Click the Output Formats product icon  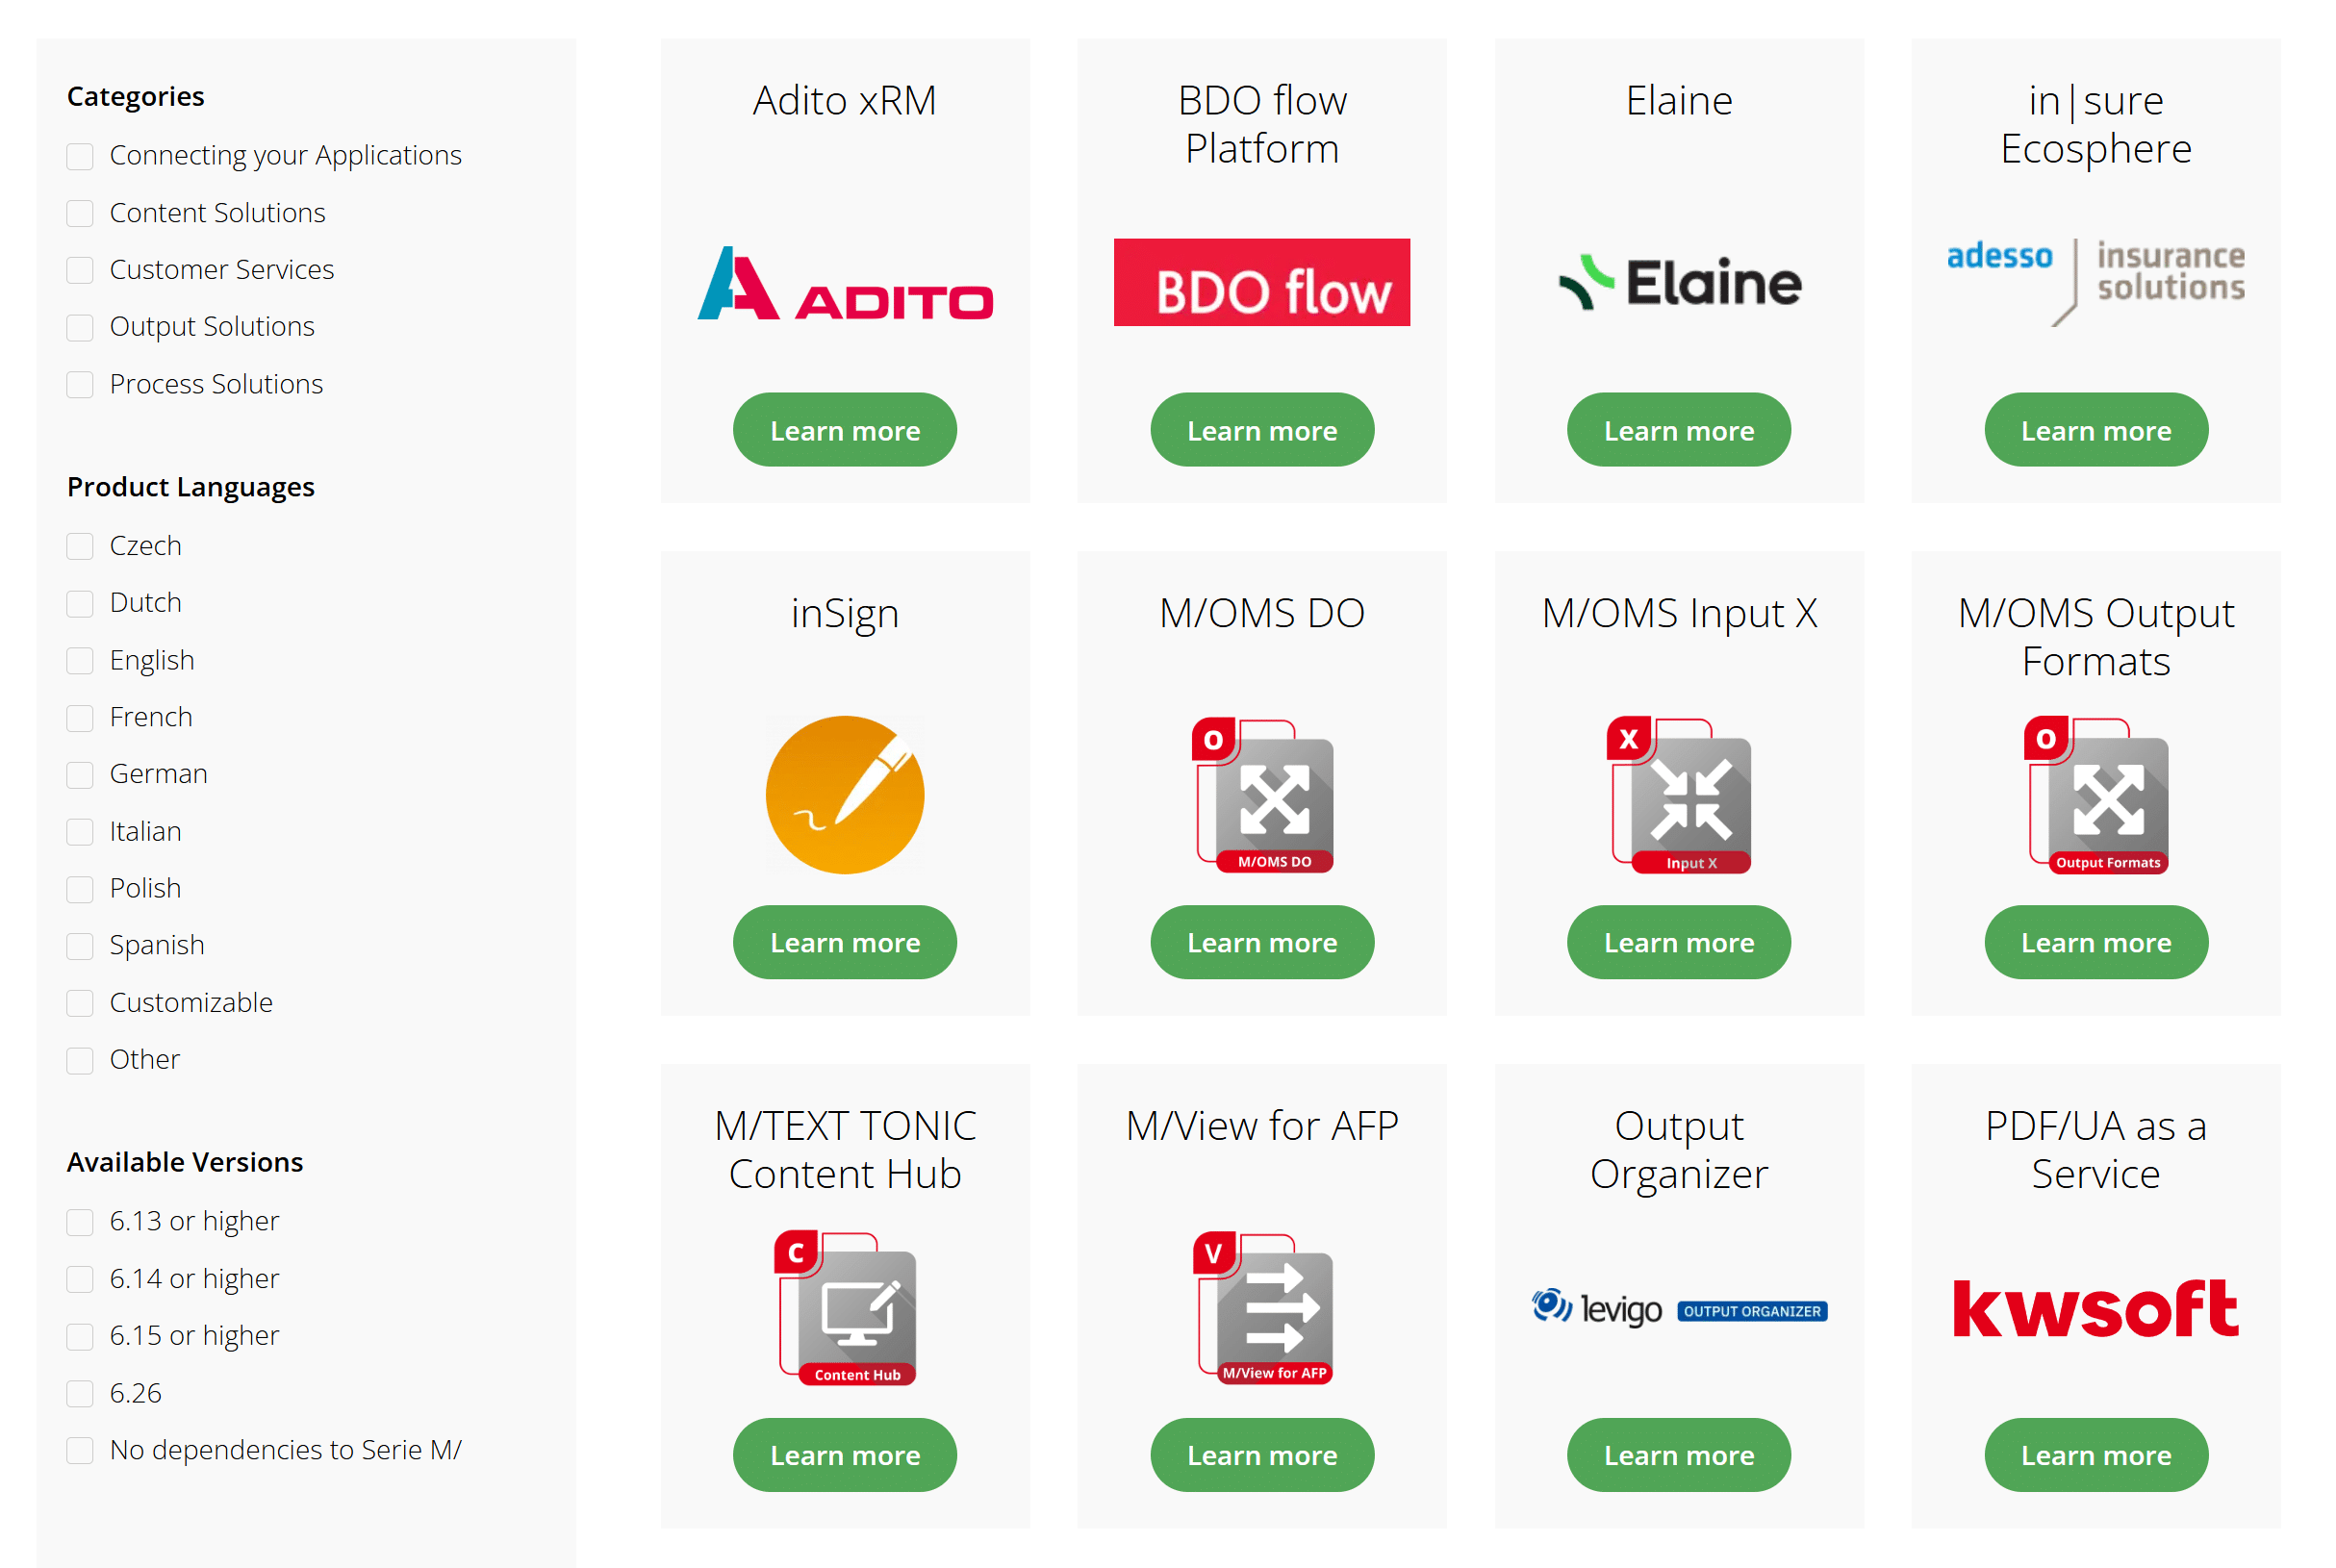click(2096, 795)
